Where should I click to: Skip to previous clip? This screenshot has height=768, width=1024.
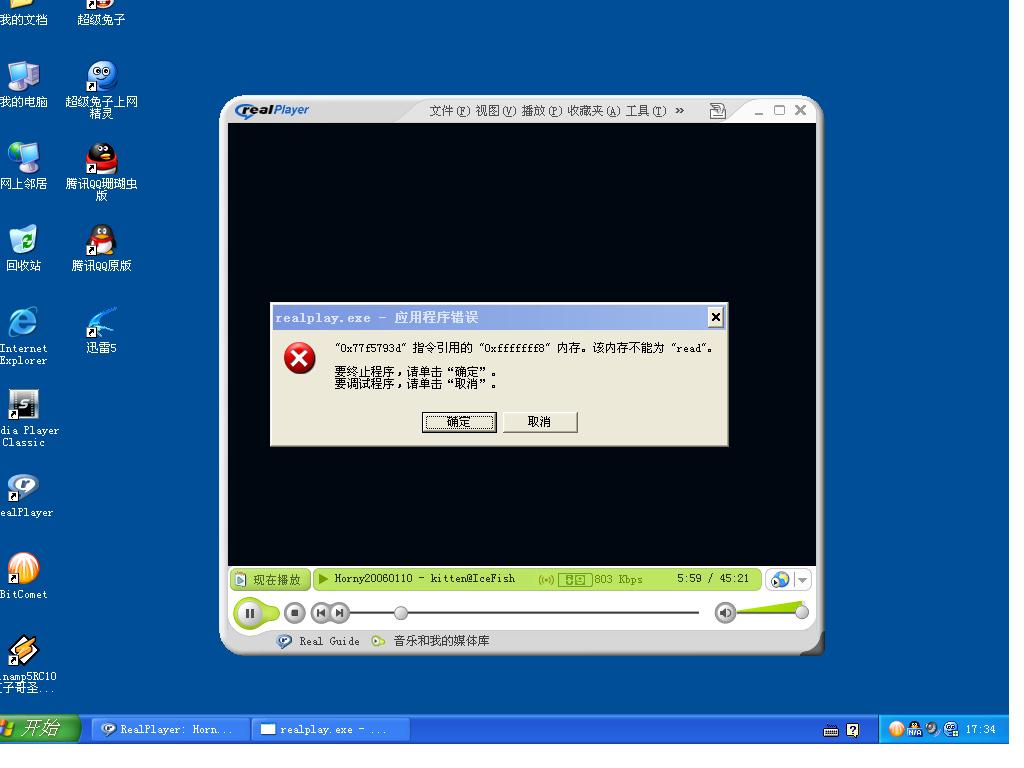click(320, 613)
